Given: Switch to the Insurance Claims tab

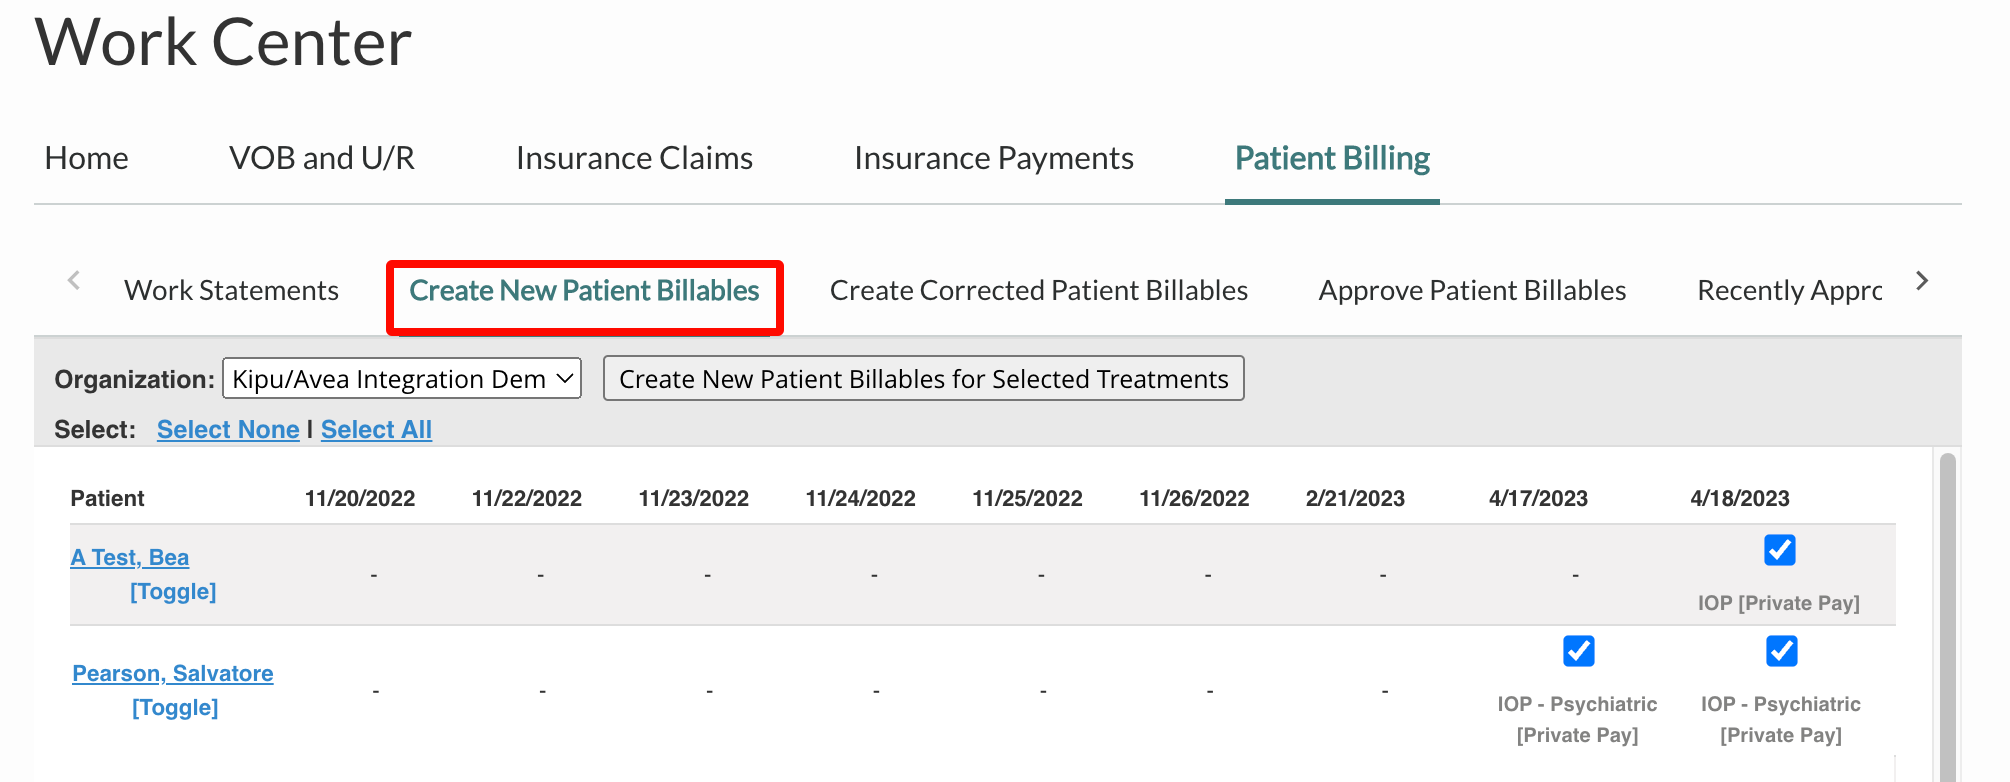Looking at the screenshot, I should pos(634,158).
